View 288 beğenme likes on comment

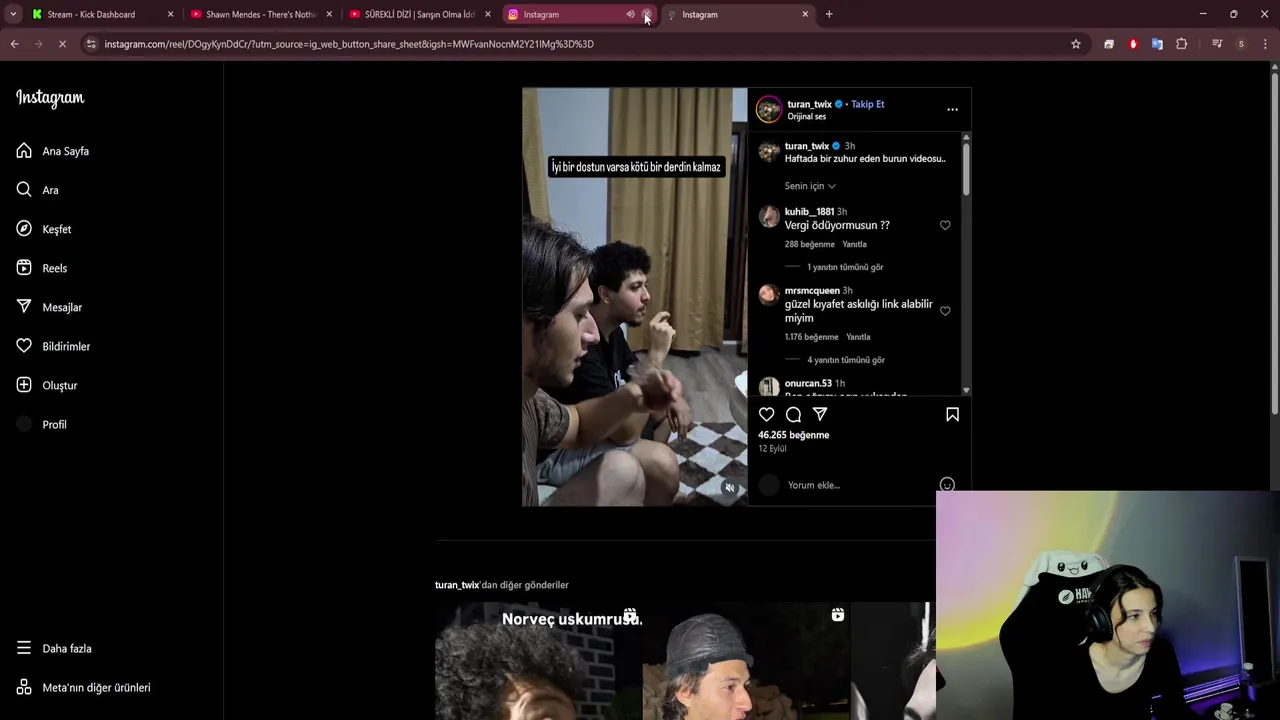coord(810,244)
